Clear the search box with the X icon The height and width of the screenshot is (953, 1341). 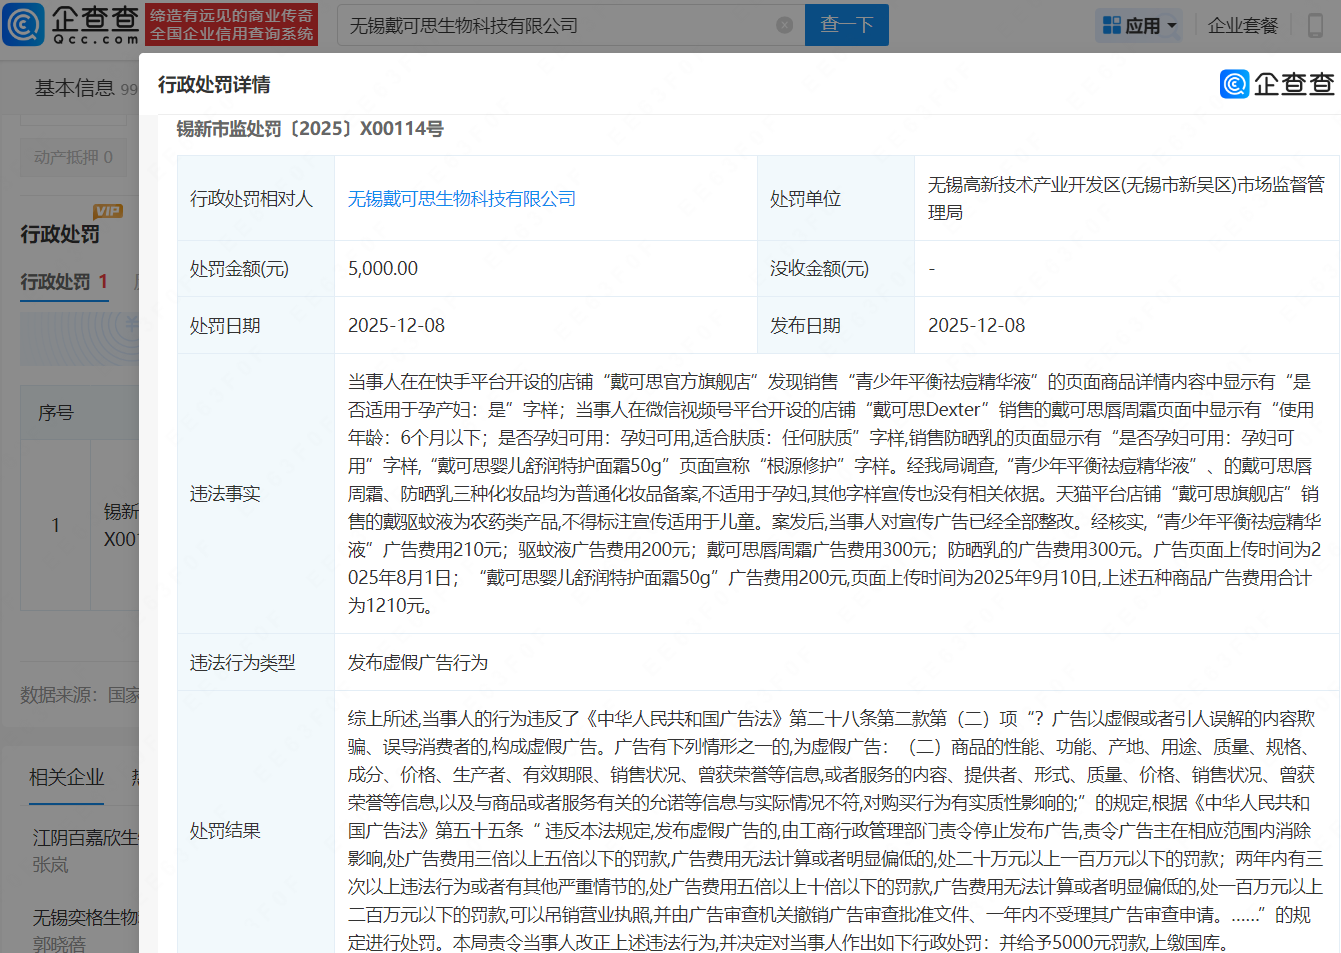(785, 25)
